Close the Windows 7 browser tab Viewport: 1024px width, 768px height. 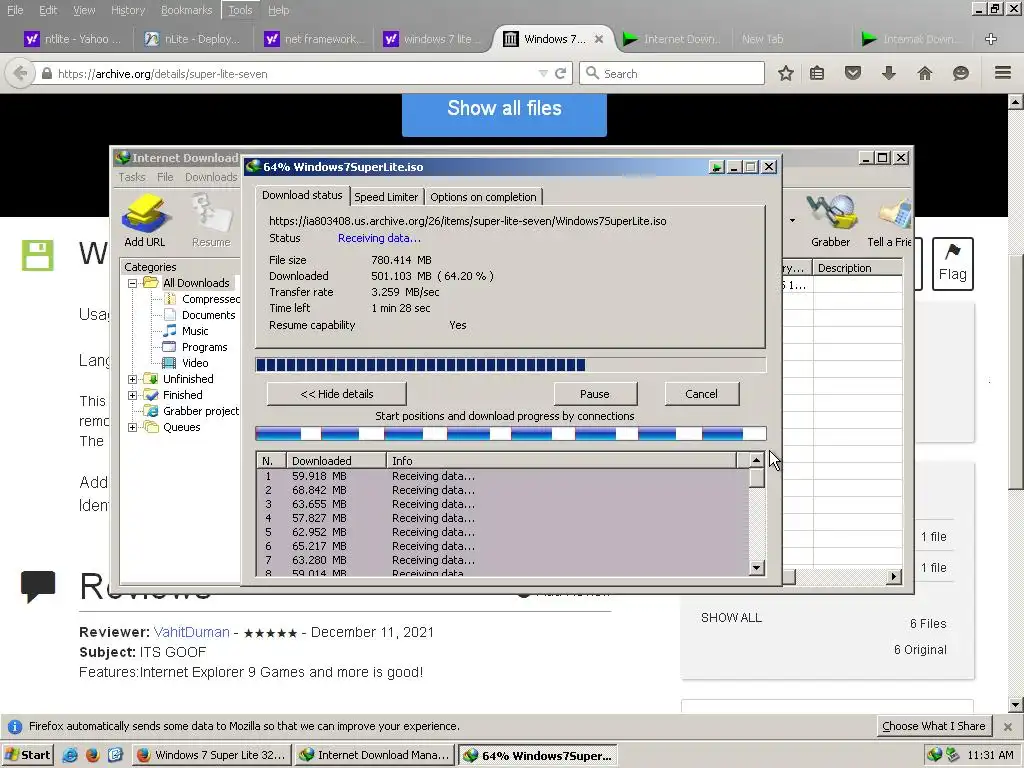point(599,39)
